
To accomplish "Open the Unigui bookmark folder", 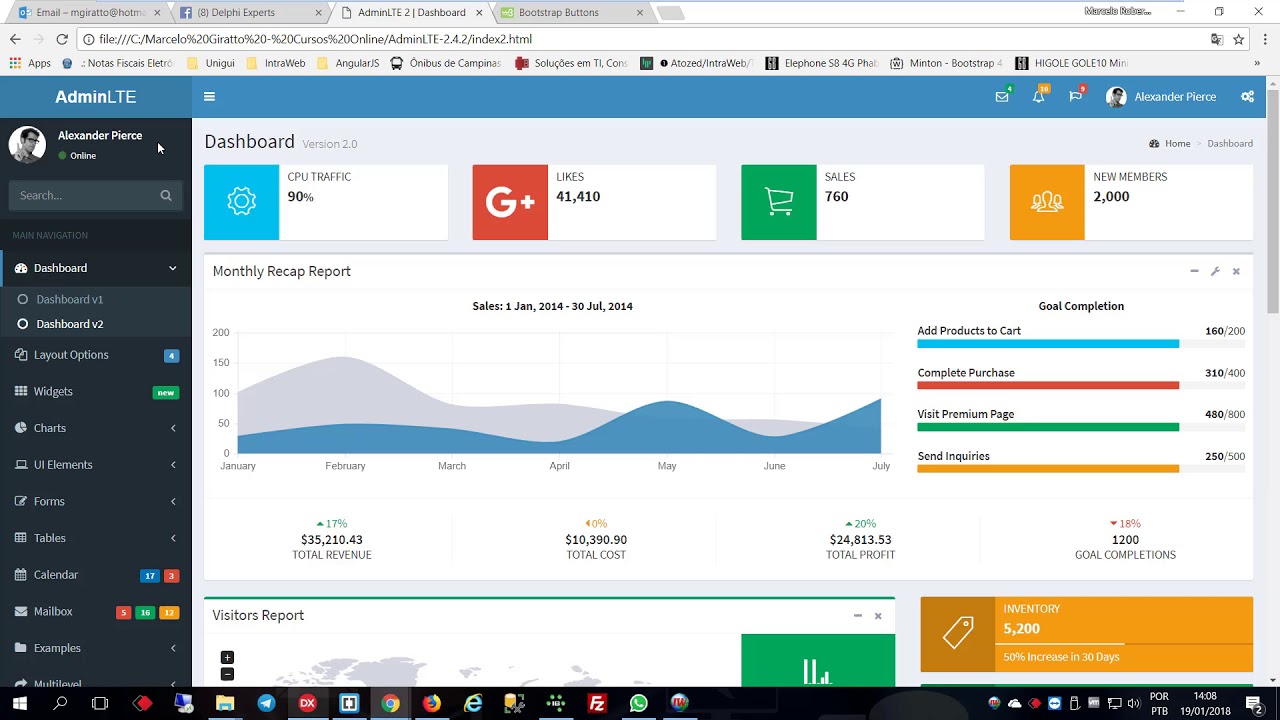I will coord(210,63).
